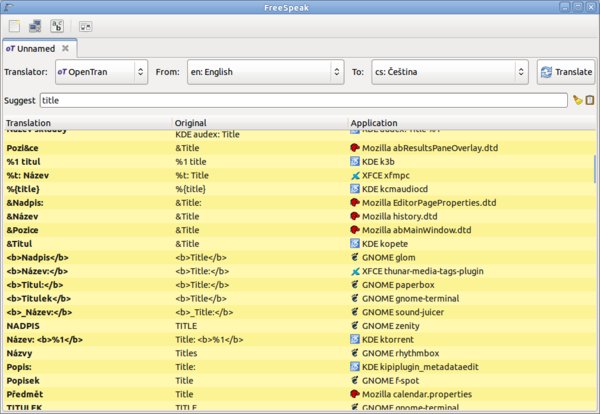
Task: Click GNOME icon beside sound-juicer
Action: tap(355, 312)
